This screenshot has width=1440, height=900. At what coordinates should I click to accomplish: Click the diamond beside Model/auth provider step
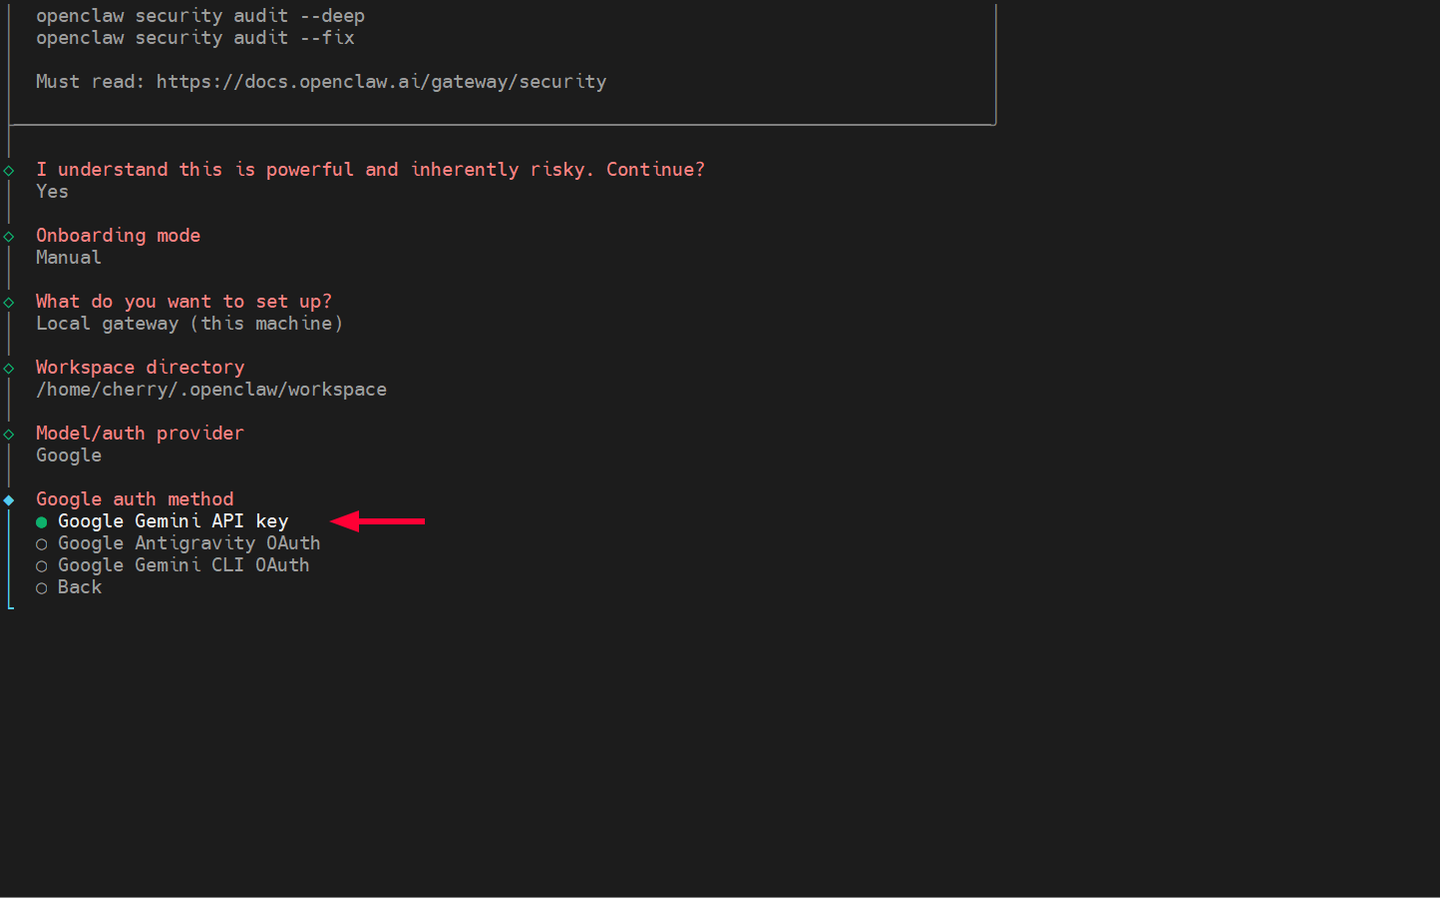coord(9,432)
